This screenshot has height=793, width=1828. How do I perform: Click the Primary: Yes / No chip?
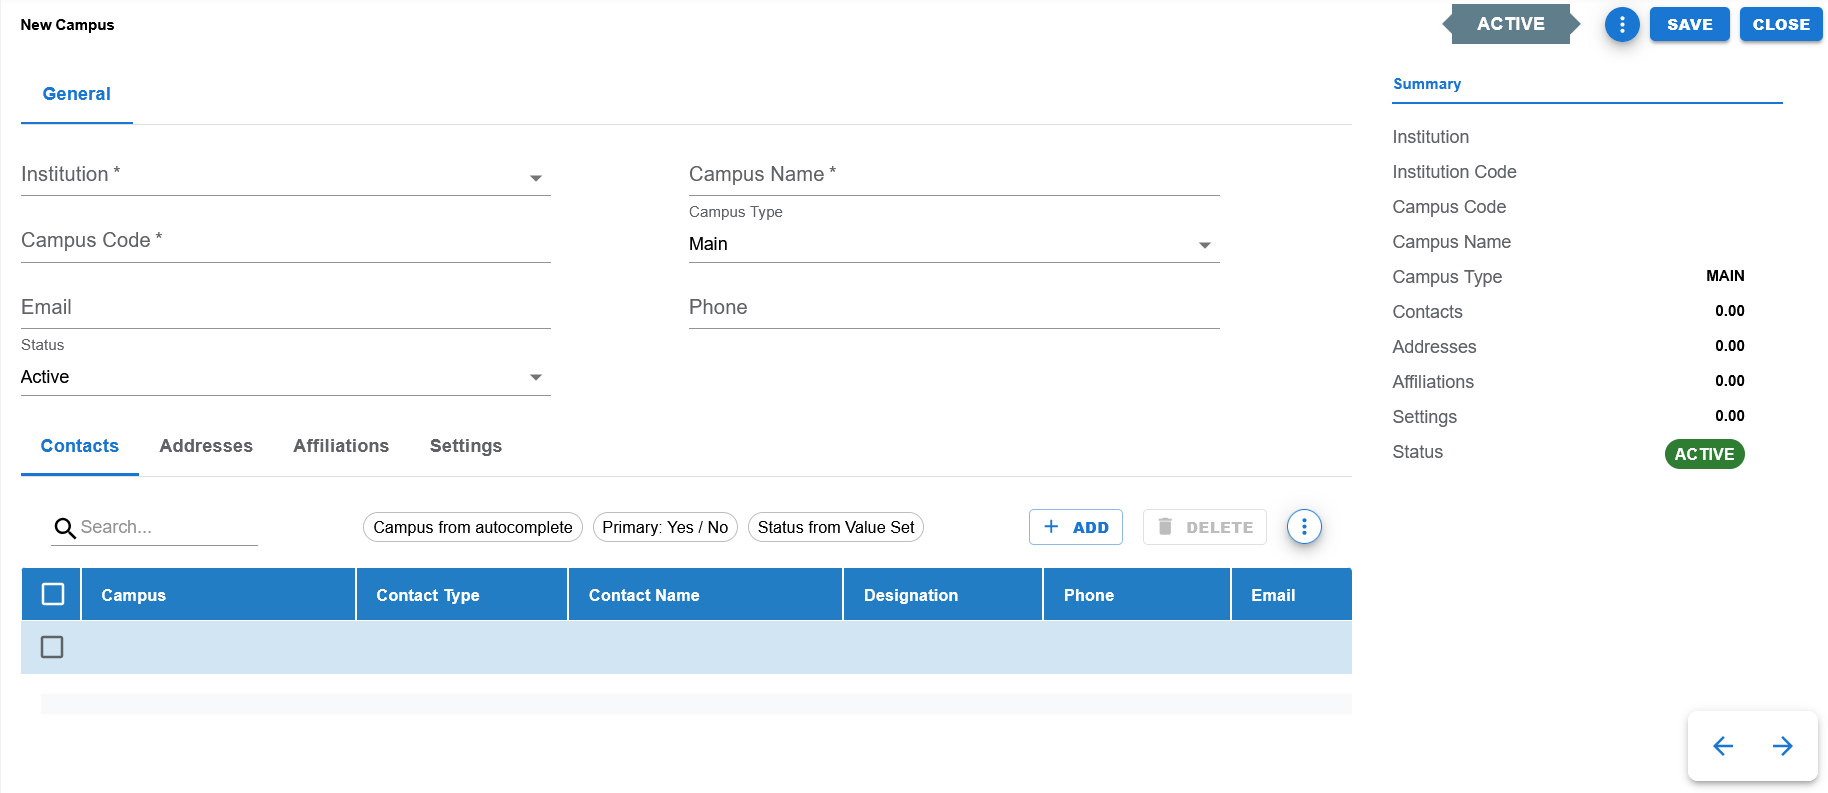(x=665, y=527)
